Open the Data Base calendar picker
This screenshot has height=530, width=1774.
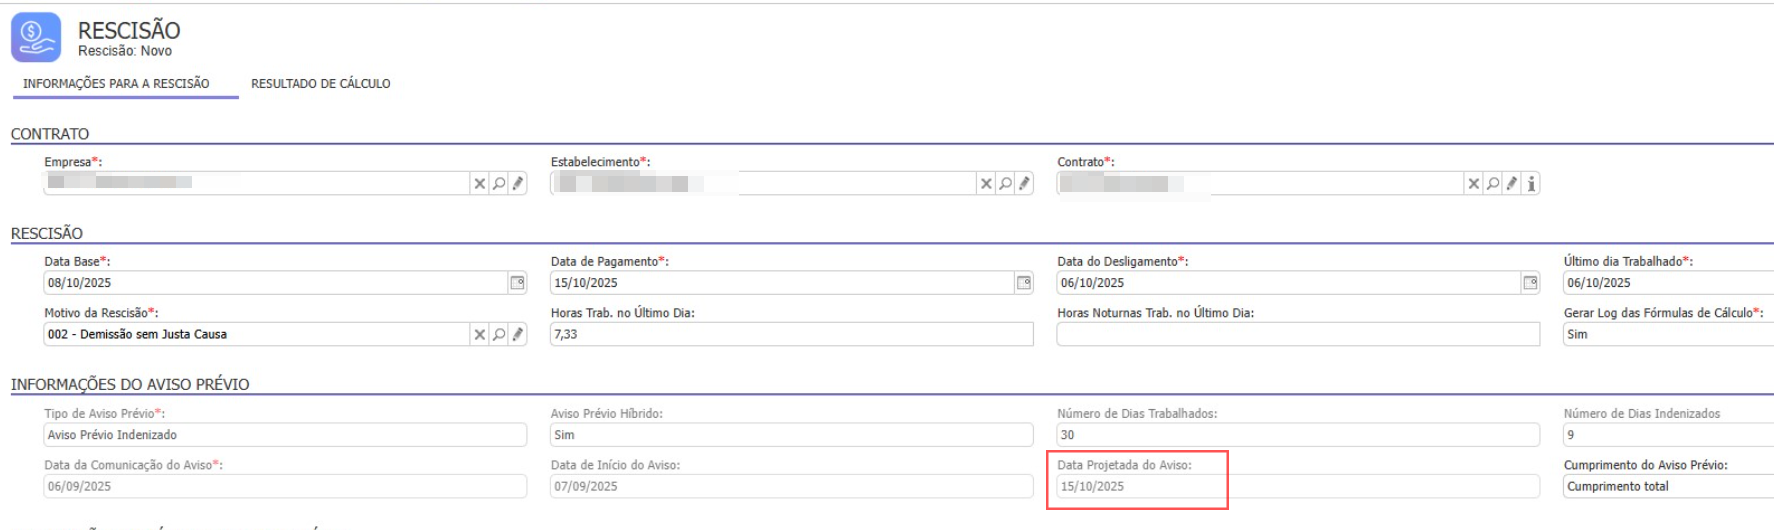tap(517, 283)
